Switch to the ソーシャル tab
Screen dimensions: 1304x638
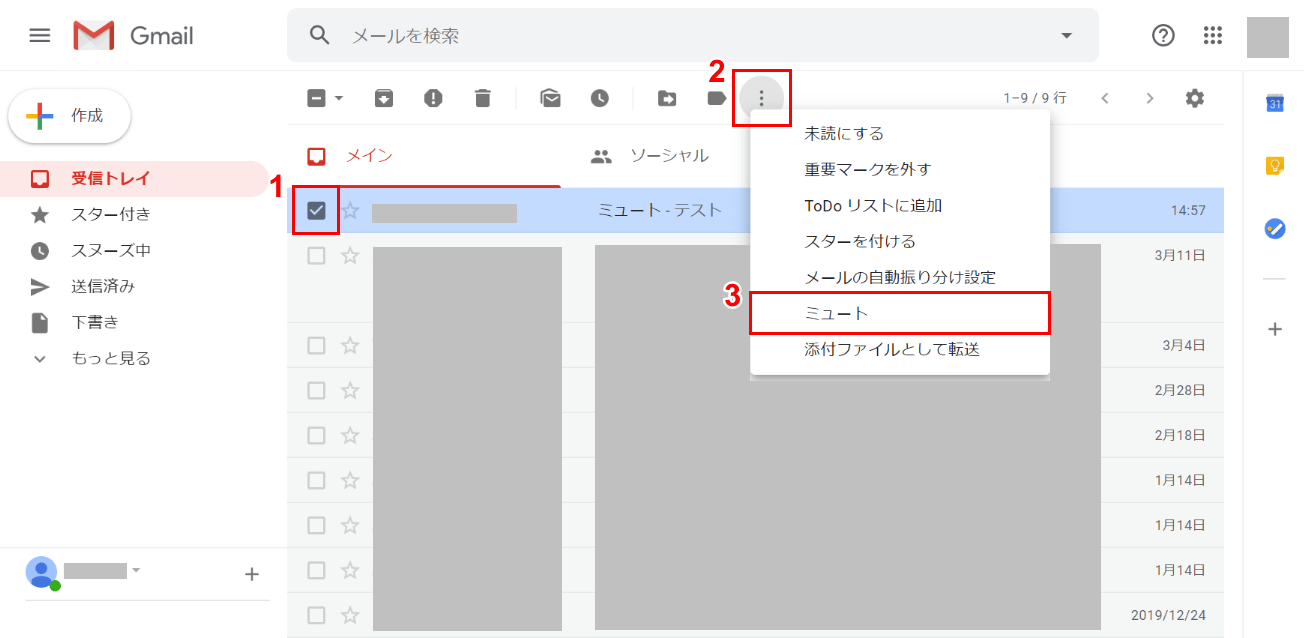pyautogui.click(x=668, y=156)
